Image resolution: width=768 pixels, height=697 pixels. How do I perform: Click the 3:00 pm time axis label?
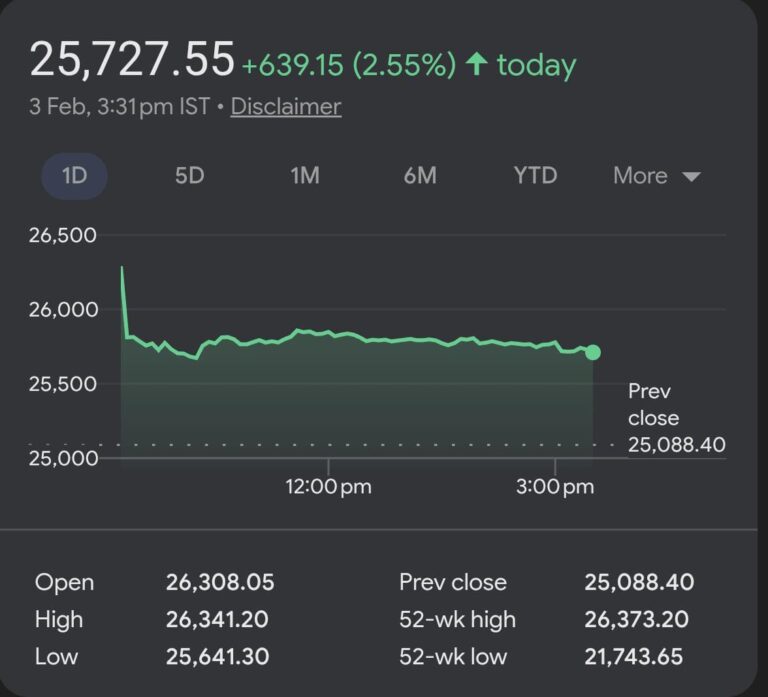point(556,487)
